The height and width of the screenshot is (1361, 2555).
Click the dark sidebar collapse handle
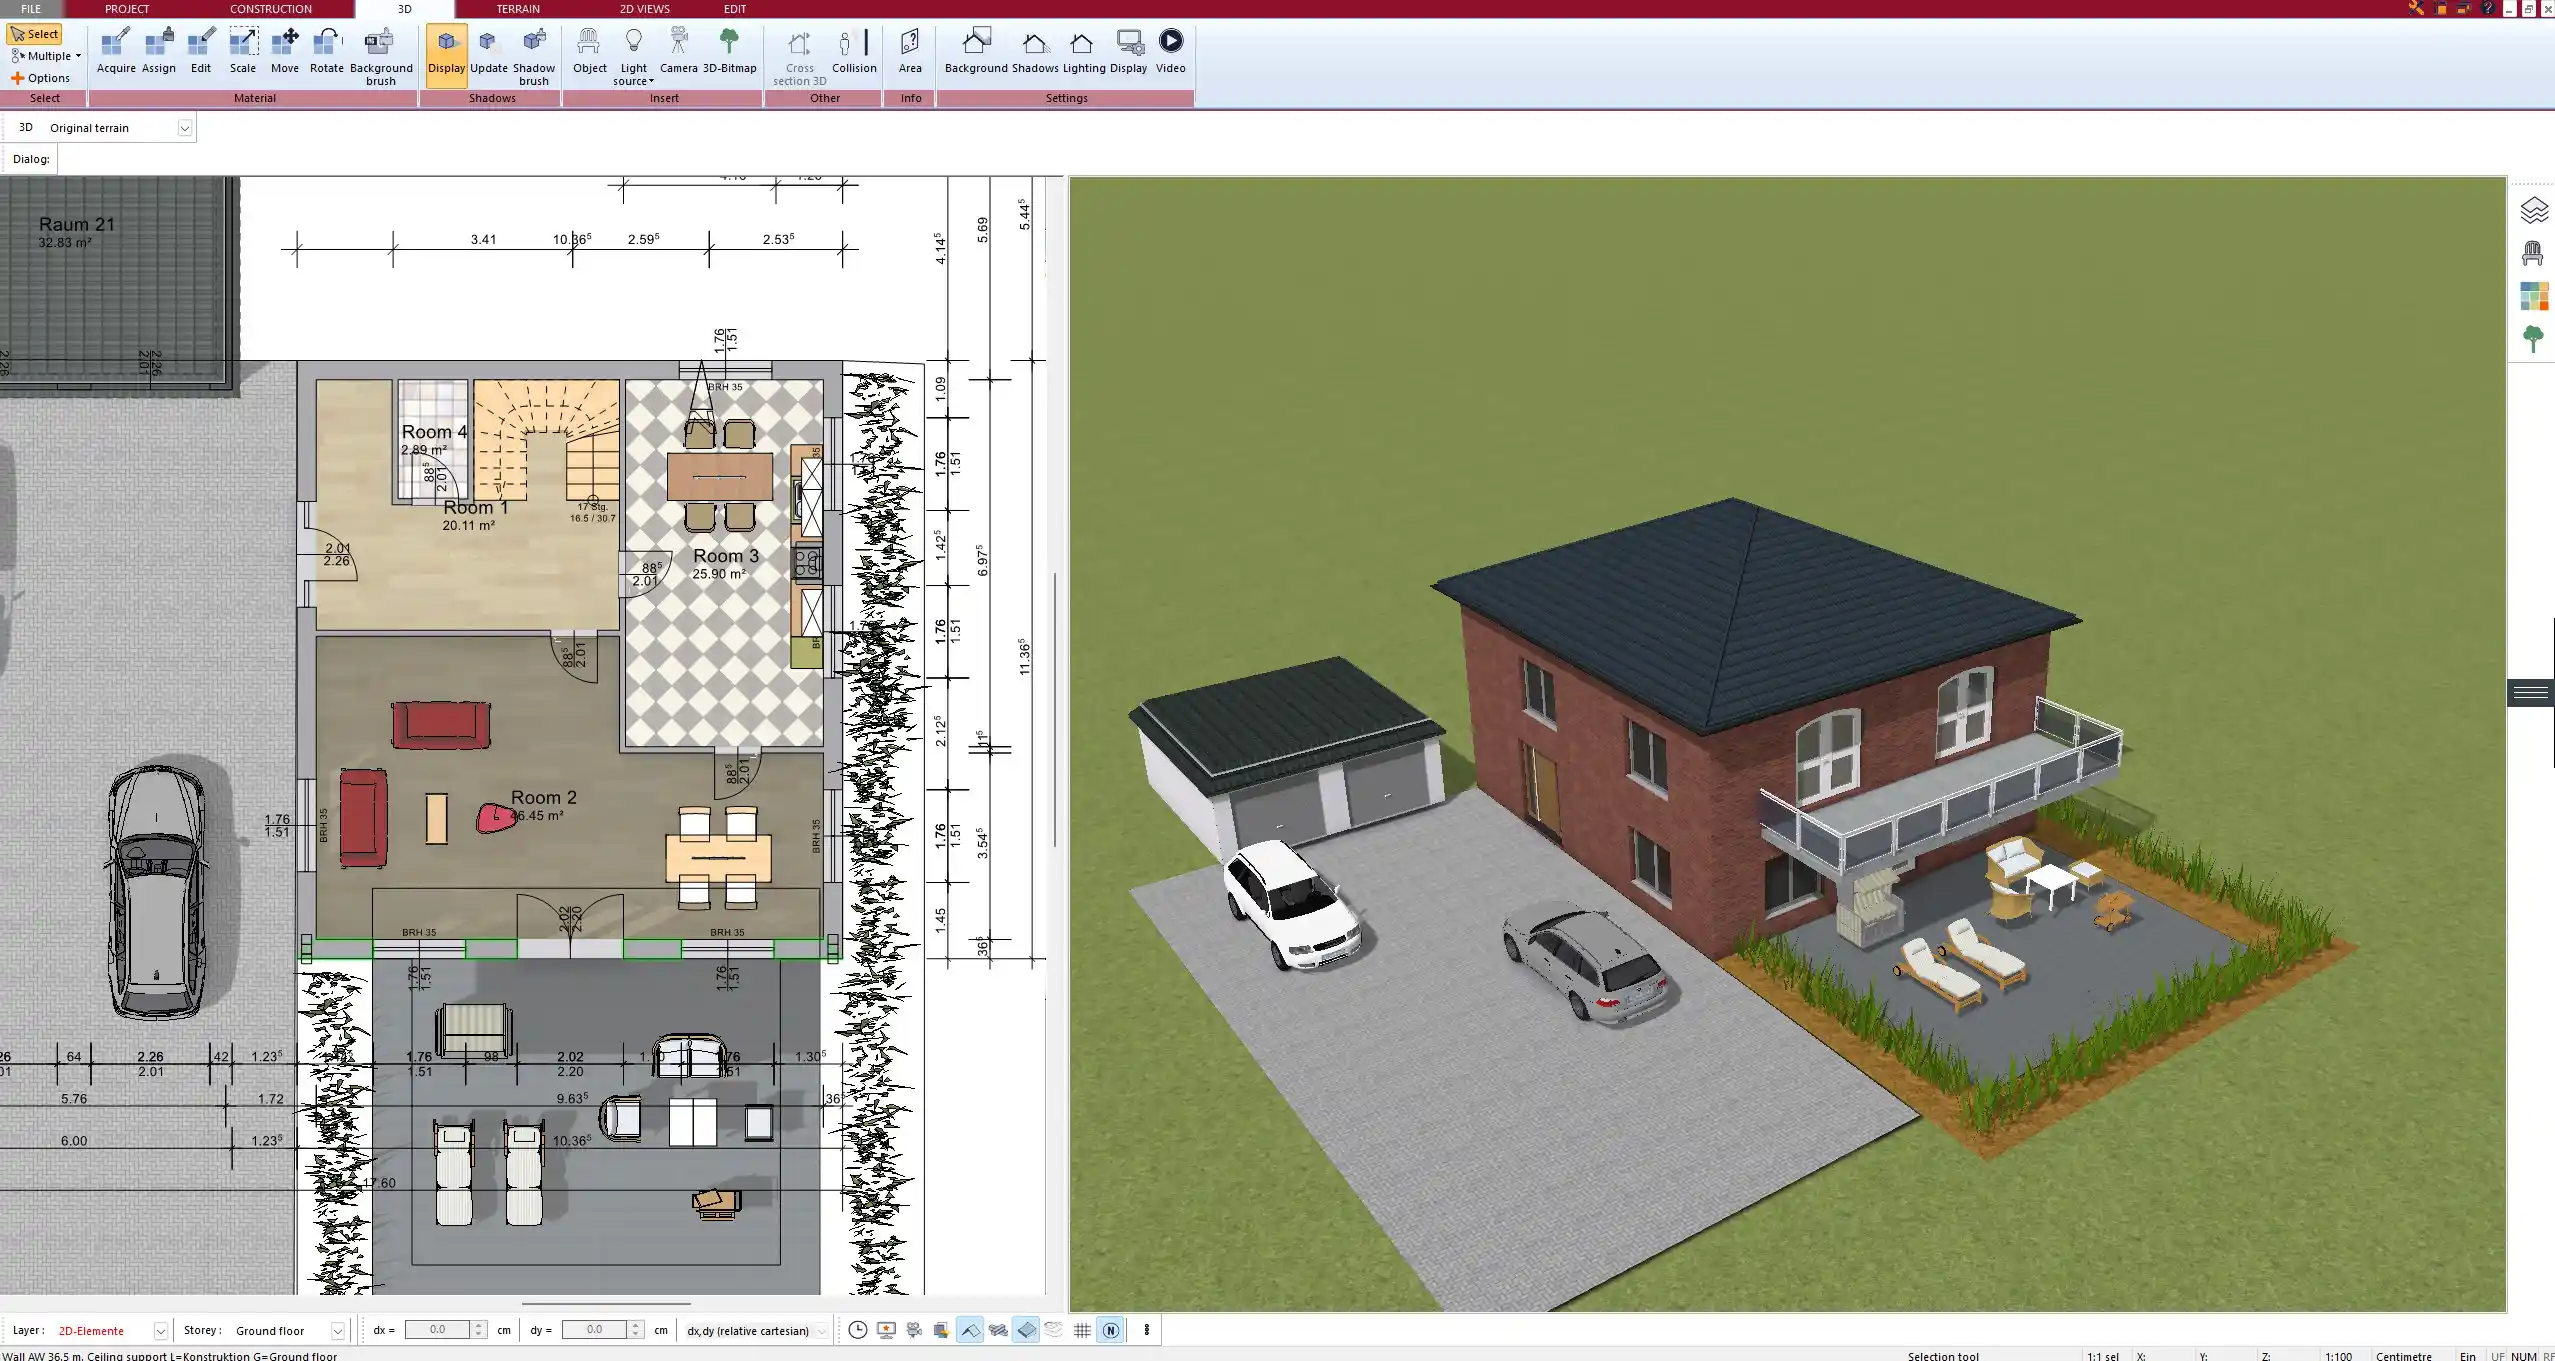(x=2530, y=692)
